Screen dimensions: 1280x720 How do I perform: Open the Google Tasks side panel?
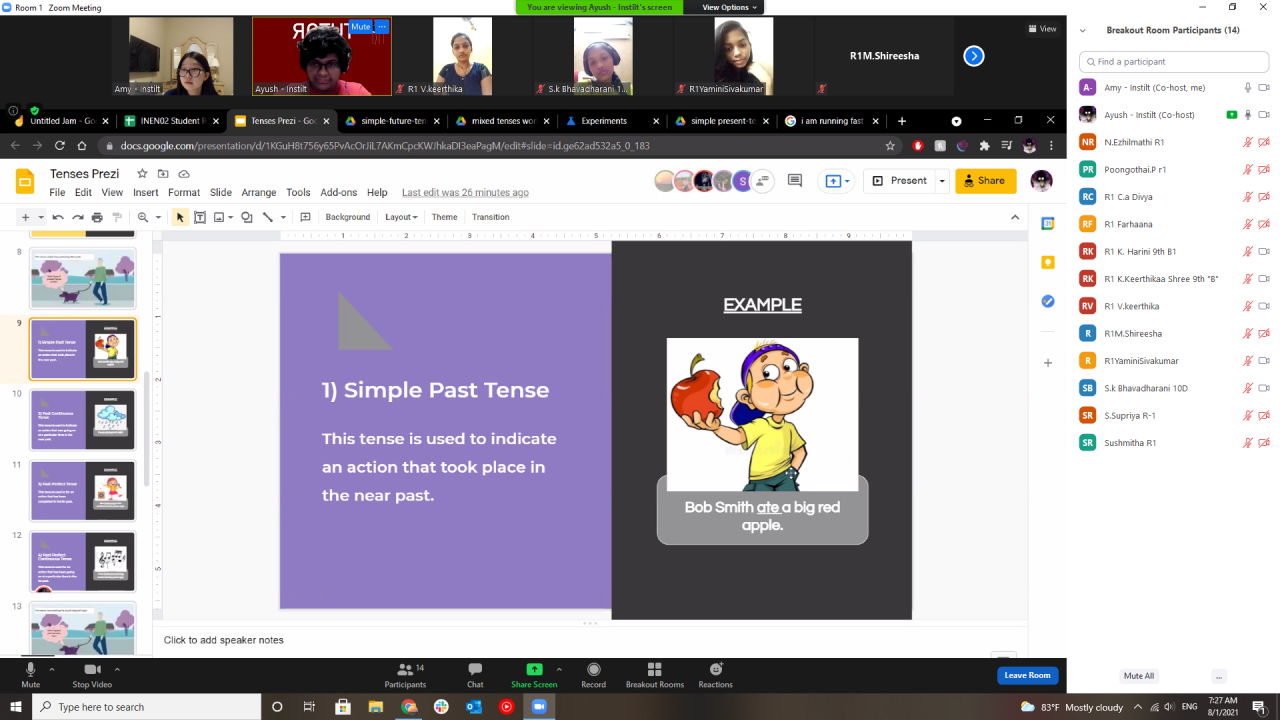1048,301
